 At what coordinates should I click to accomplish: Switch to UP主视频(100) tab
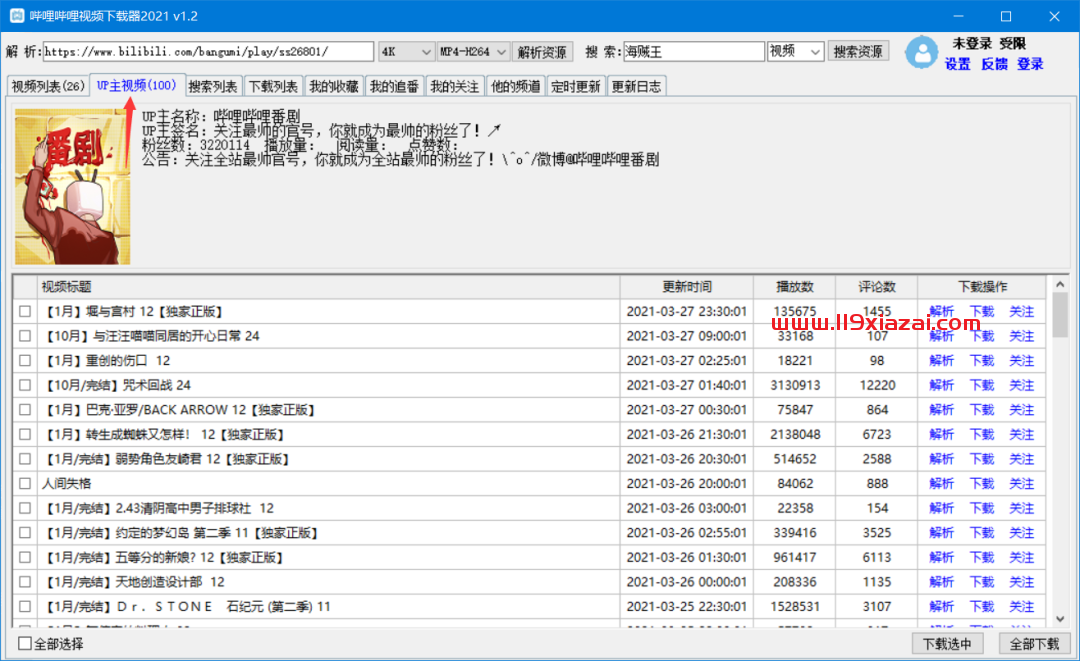pyautogui.click(x=136, y=85)
